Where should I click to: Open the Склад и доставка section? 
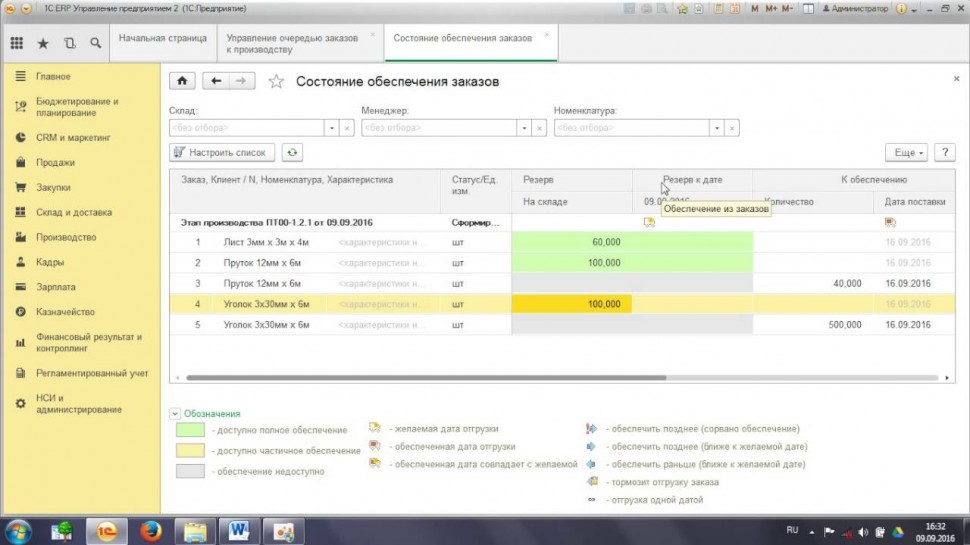click(74, 212)
